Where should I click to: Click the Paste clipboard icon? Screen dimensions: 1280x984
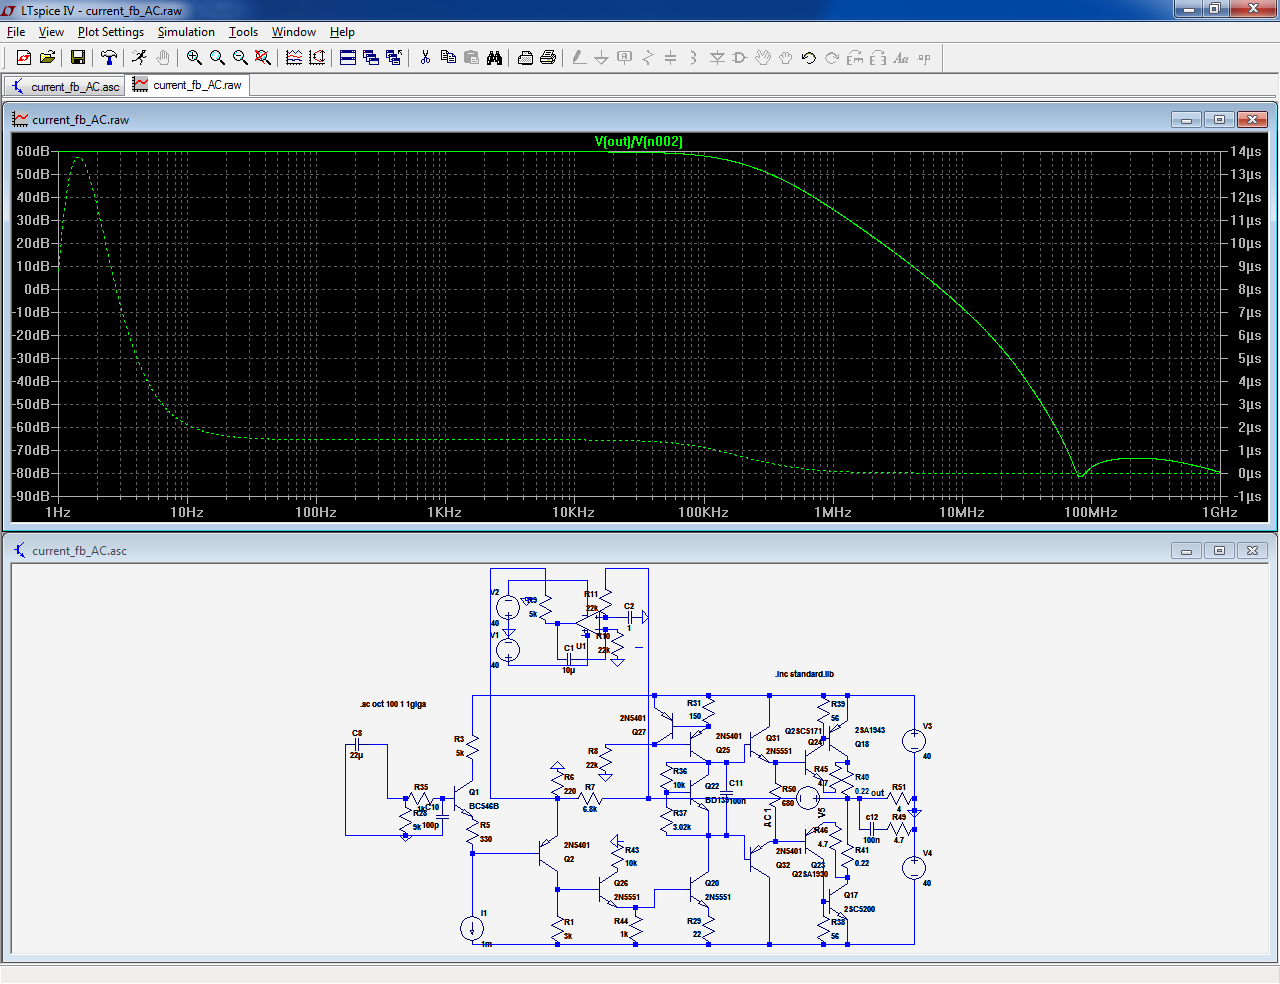(471, 58)
